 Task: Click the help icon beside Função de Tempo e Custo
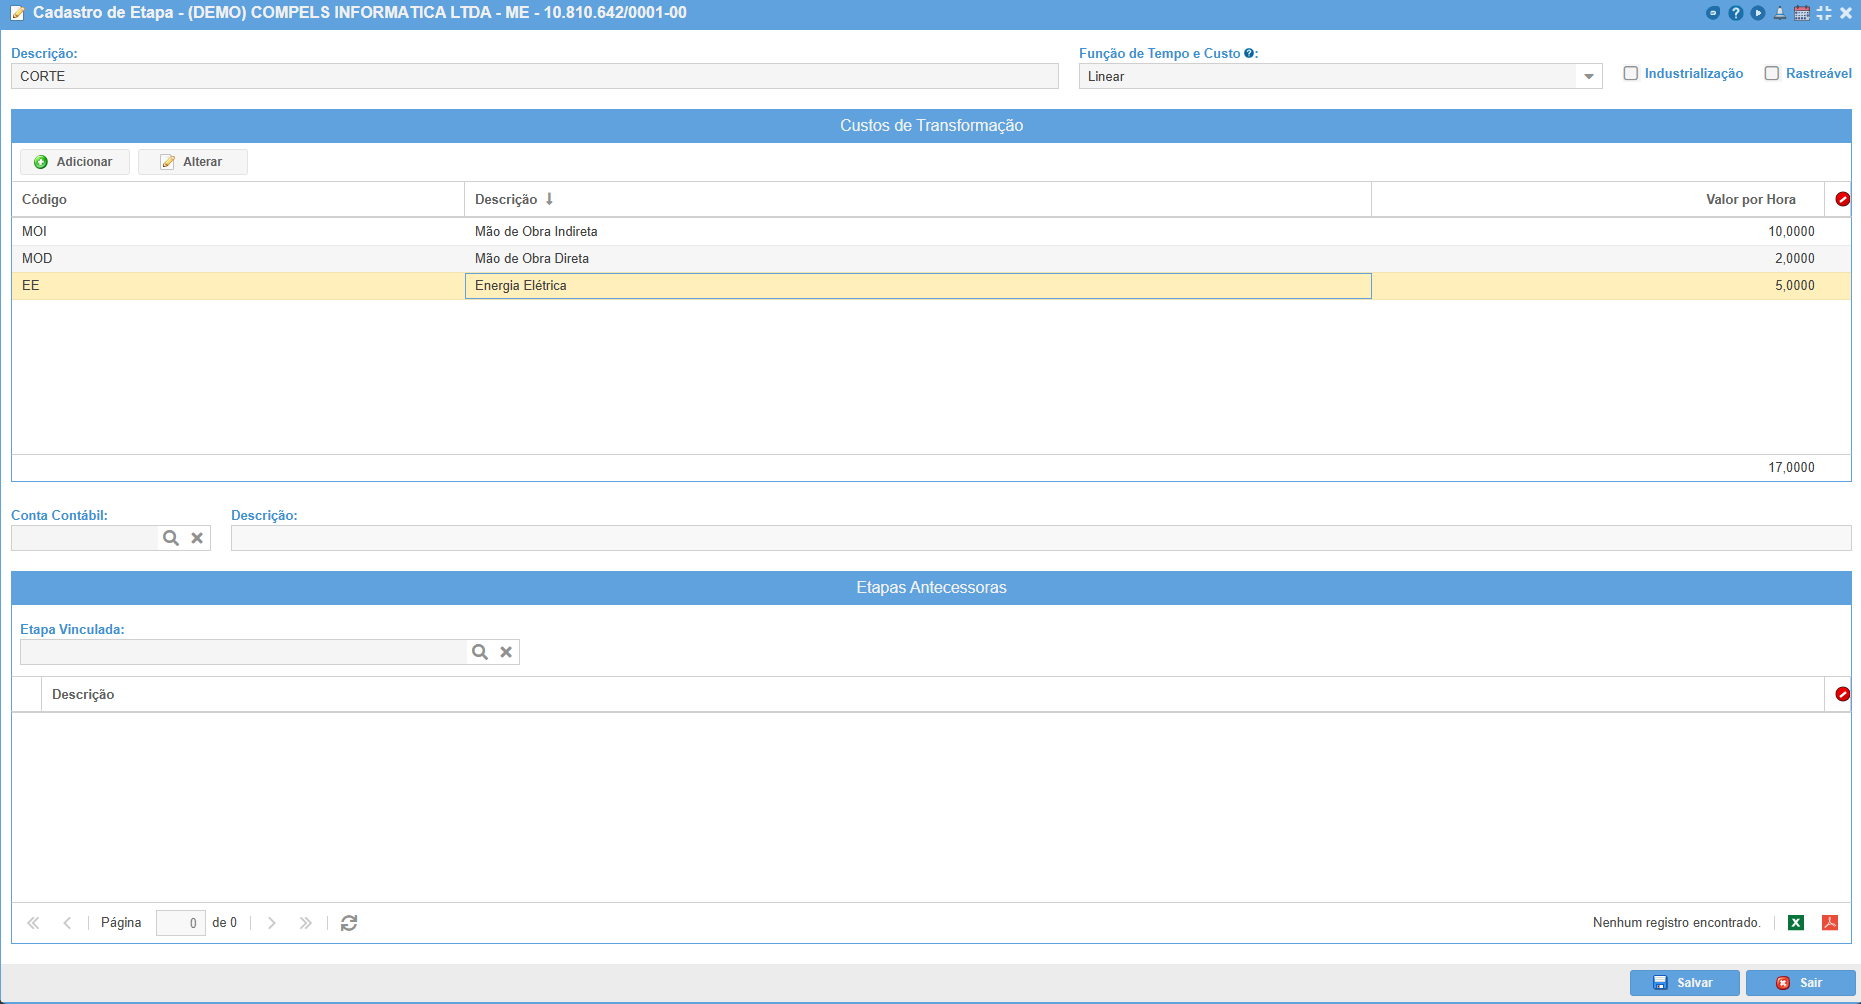(1249, 53)
